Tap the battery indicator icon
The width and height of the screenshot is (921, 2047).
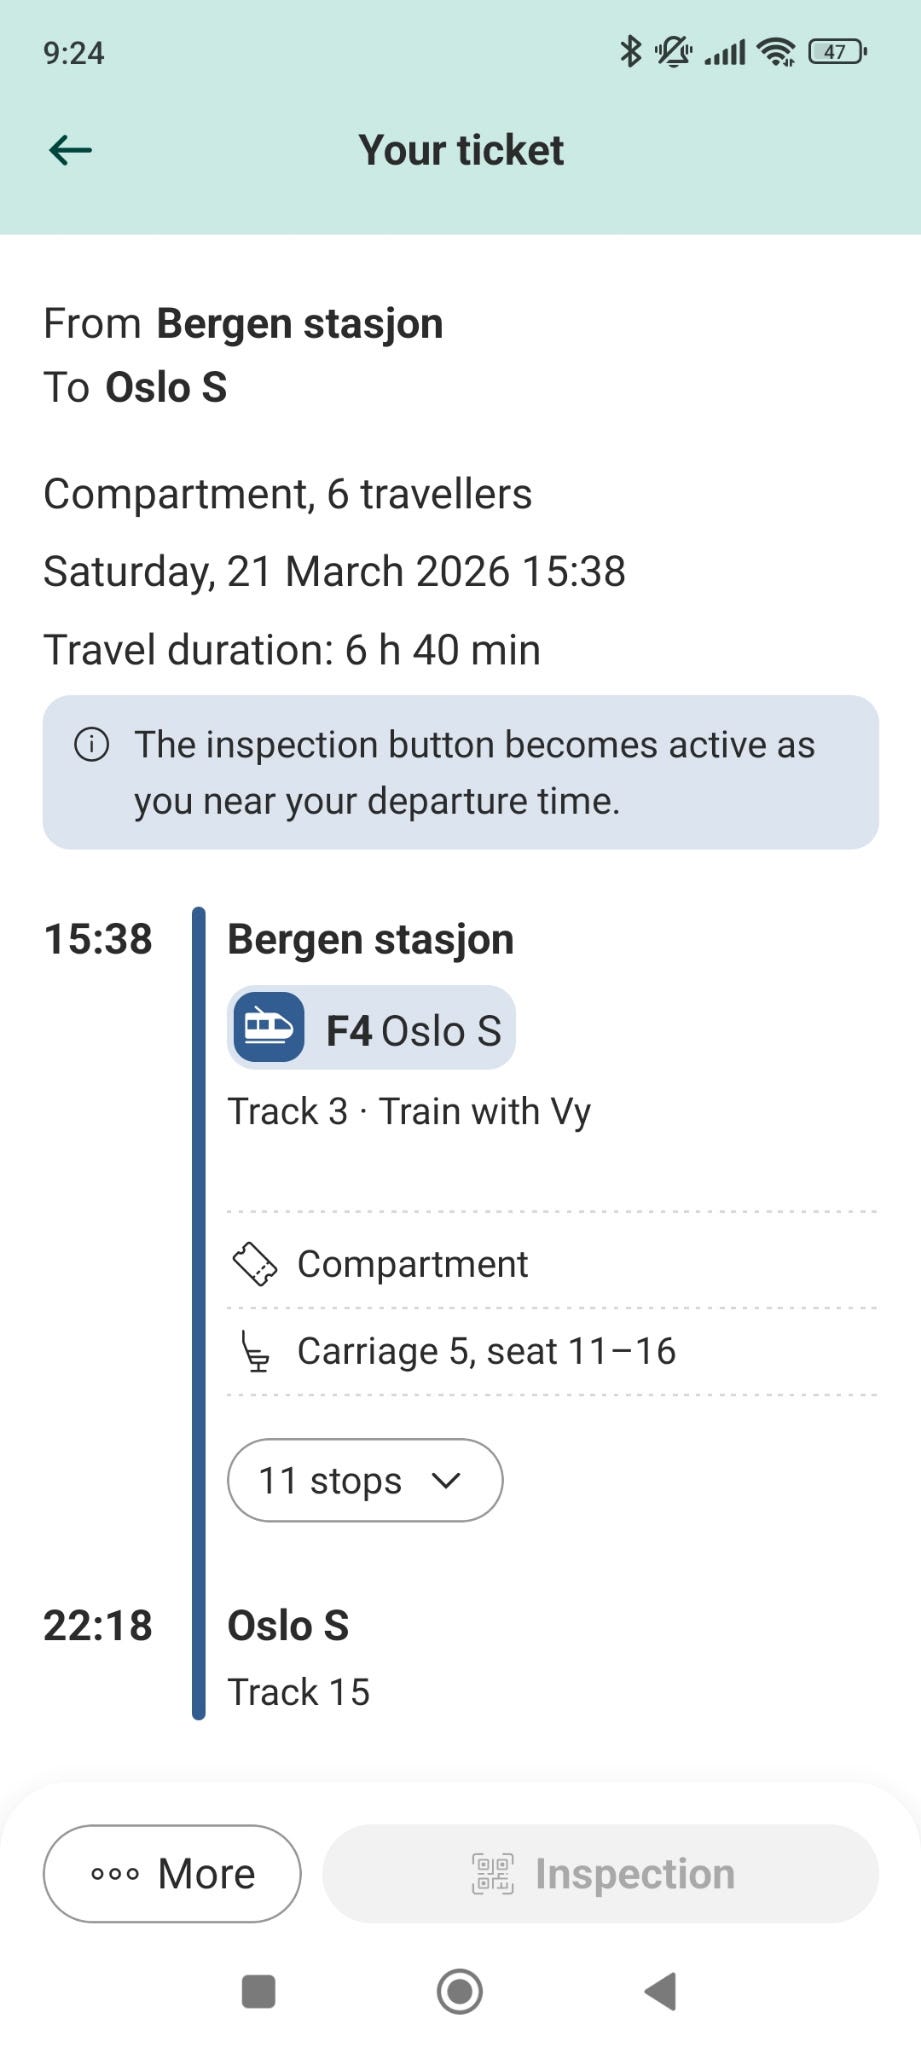pos(837,51)
